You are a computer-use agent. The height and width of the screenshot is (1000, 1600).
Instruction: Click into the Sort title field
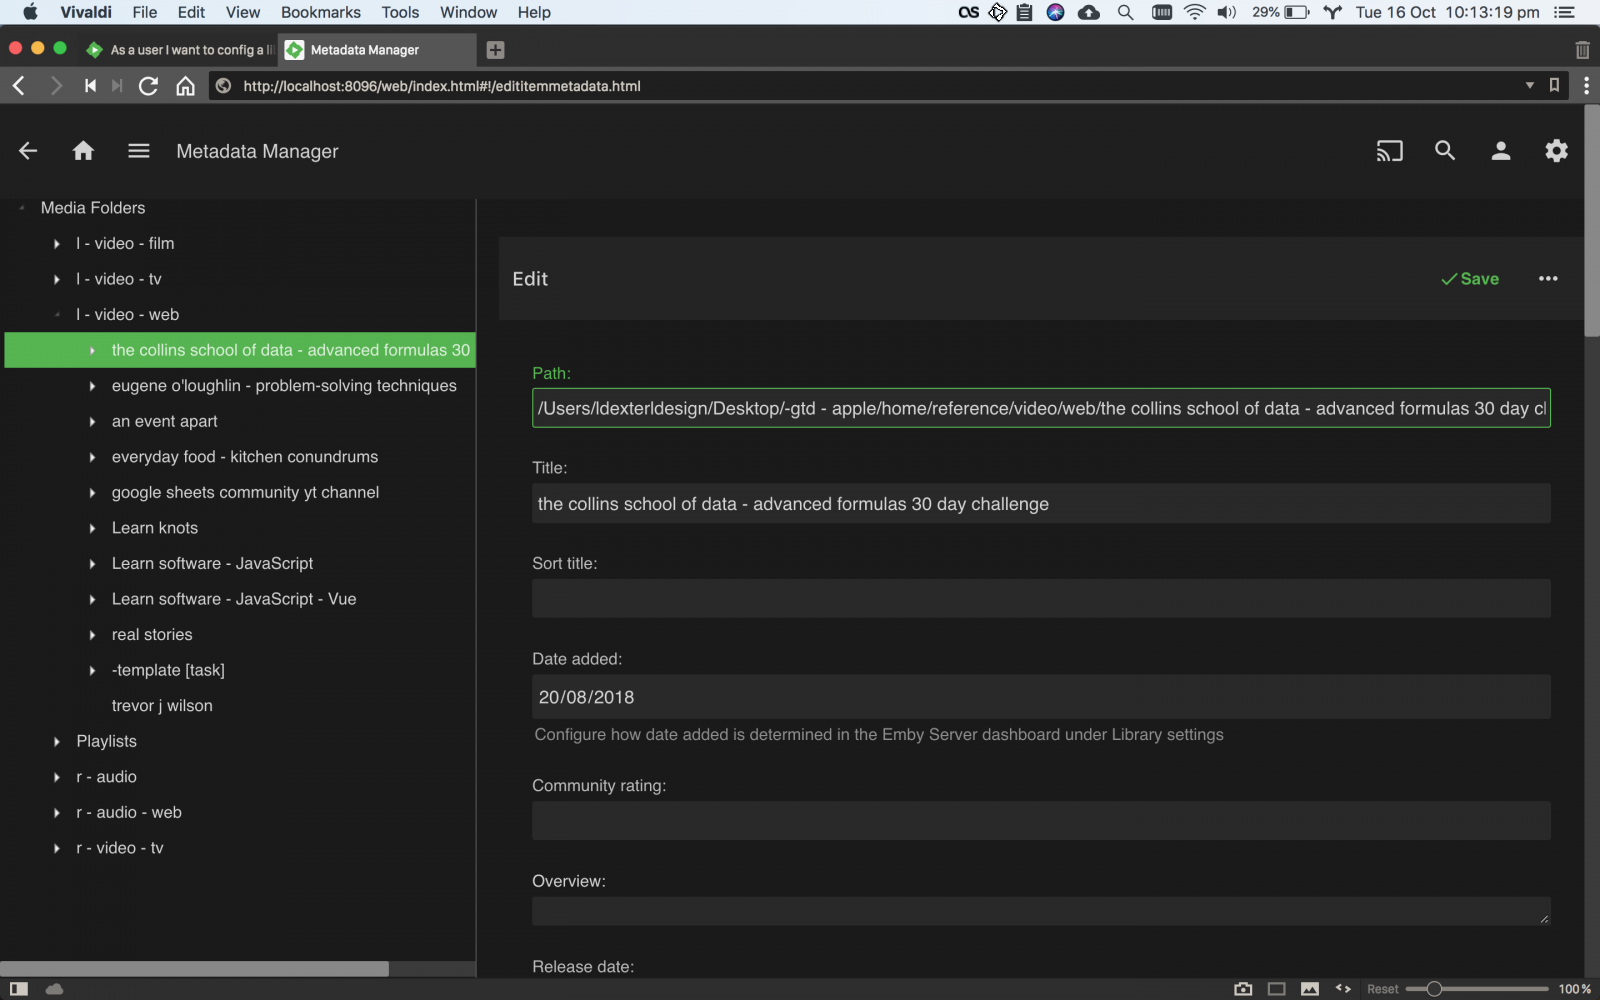click(x=1040, y=599)
